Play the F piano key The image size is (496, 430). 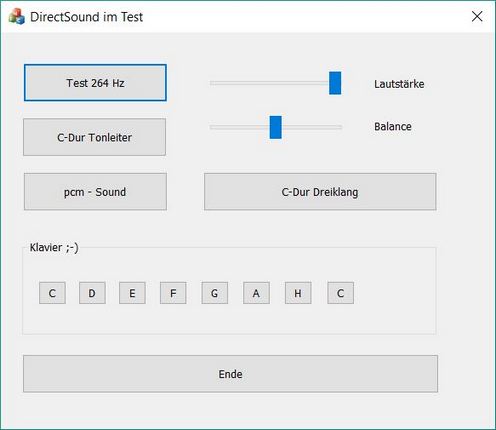point(173,293)
